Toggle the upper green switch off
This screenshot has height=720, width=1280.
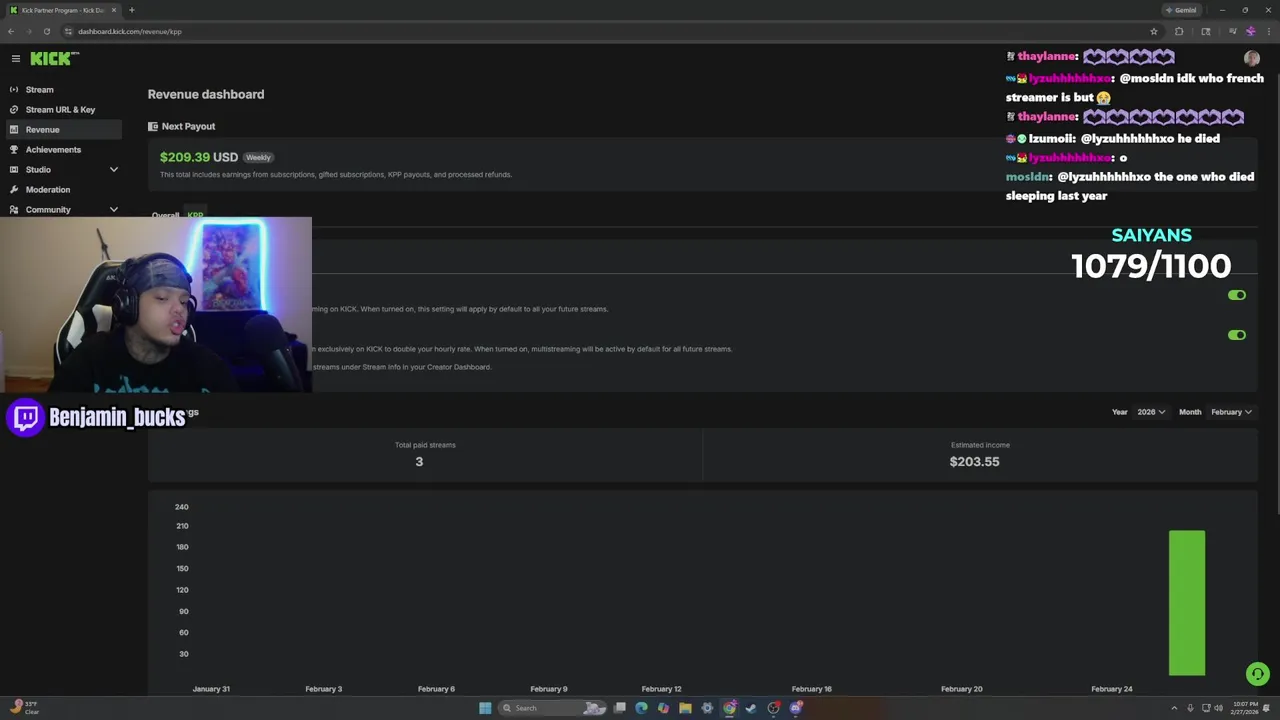[1237, 295]
